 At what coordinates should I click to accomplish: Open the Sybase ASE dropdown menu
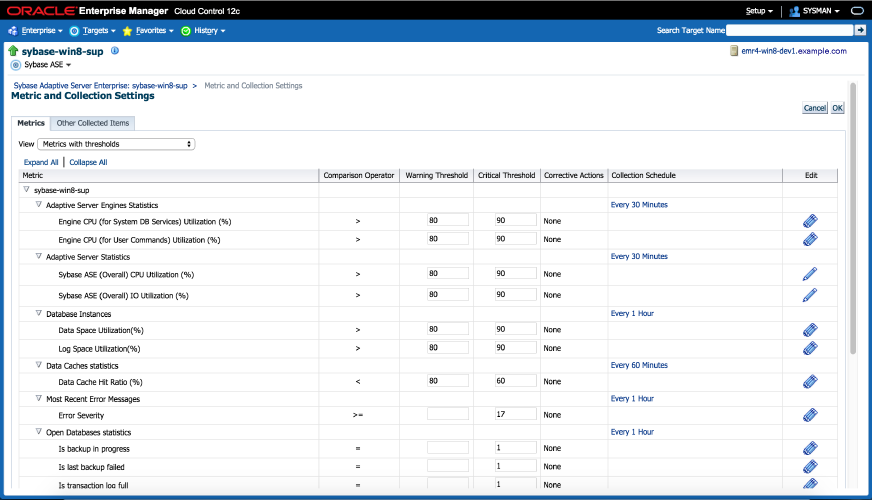coord(48,65)
